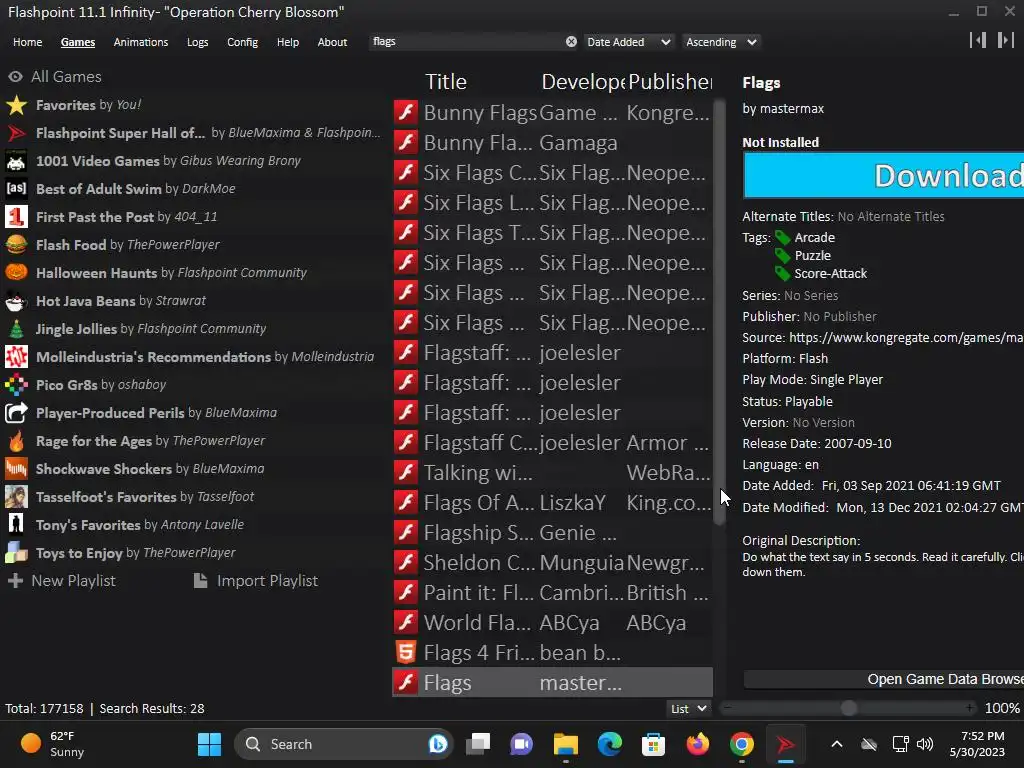The image size is (1024, 768).
Task: Click into the search field containing flags
Action: click(466, 42)
